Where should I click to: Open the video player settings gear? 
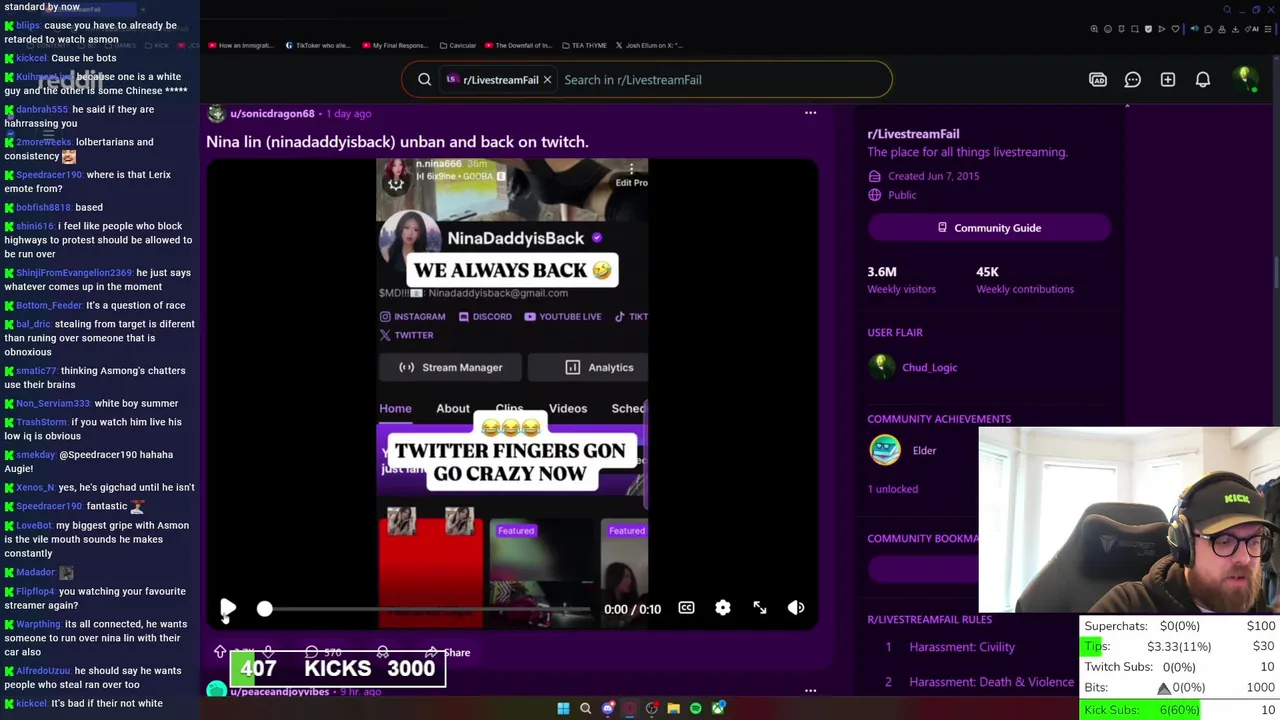tap(723, 608)
